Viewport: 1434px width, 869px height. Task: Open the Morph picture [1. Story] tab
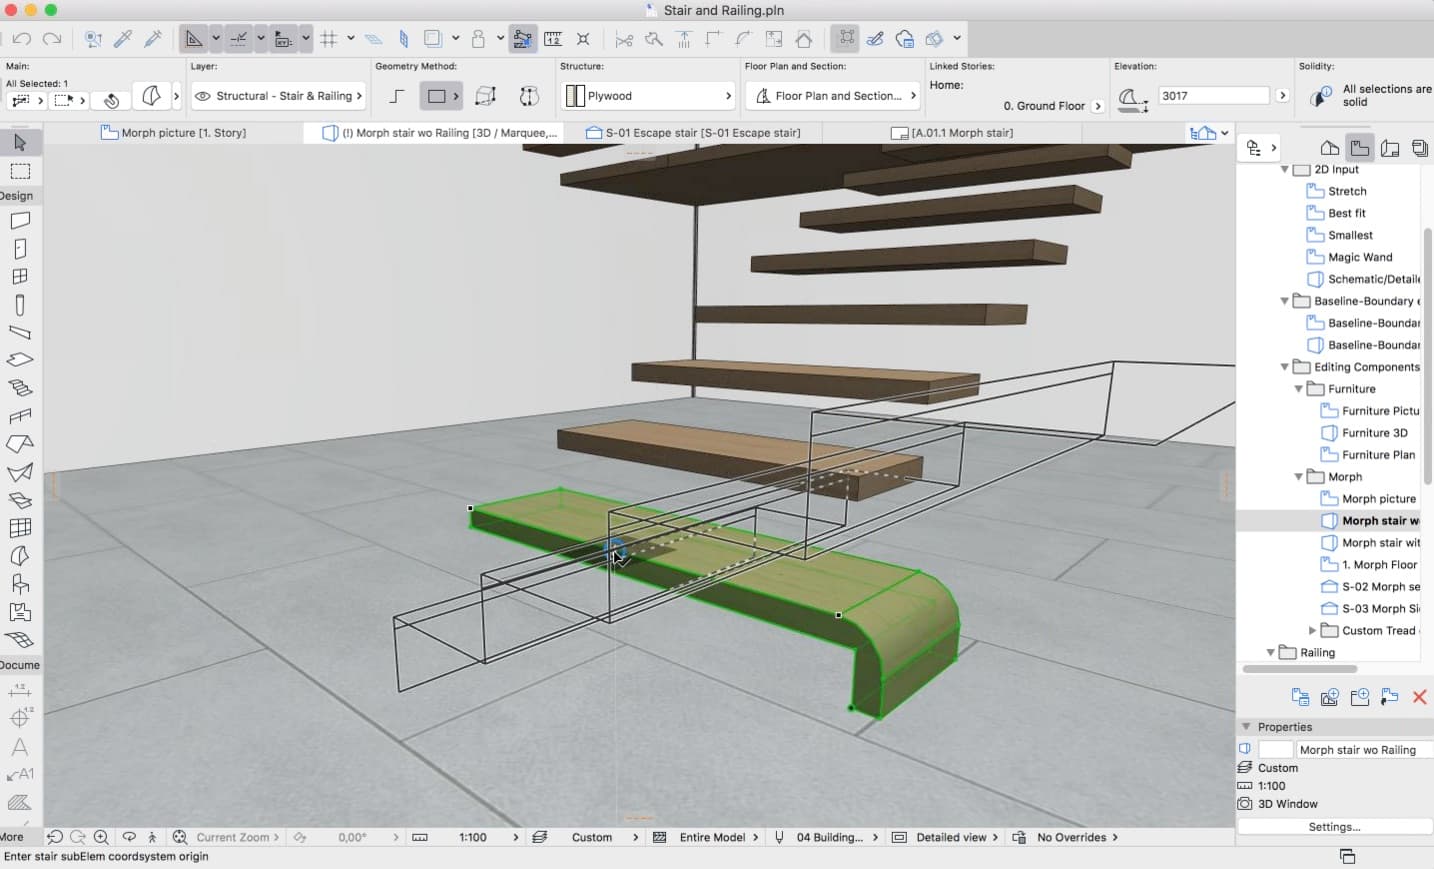[x=174, y=132]
